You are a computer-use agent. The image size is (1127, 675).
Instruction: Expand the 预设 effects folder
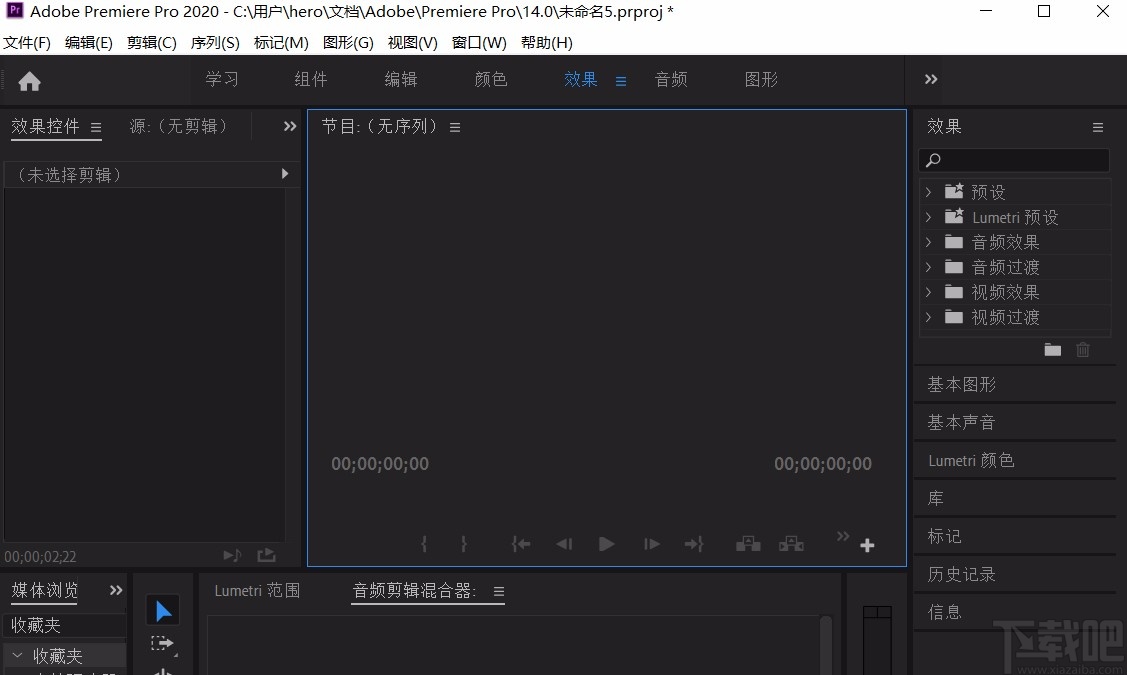(x=928, y=192)
